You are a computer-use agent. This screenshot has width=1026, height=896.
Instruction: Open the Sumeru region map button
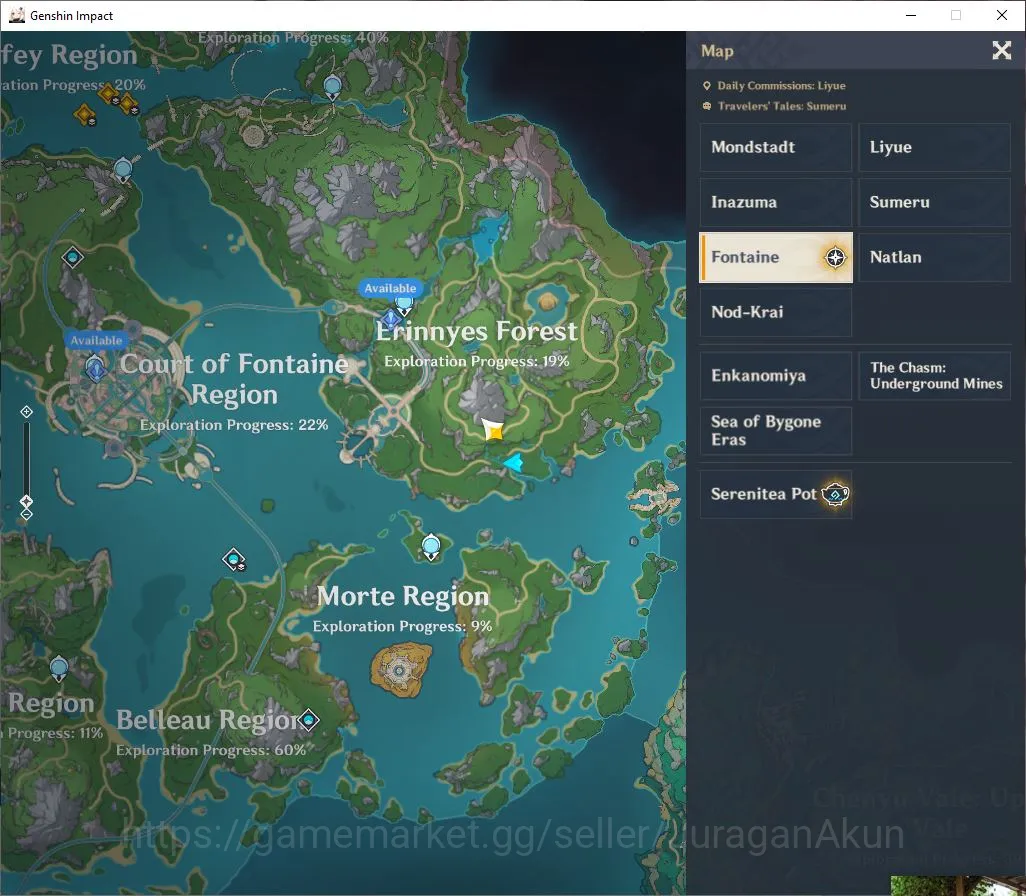pyautogui.click(x=934, y=202)
